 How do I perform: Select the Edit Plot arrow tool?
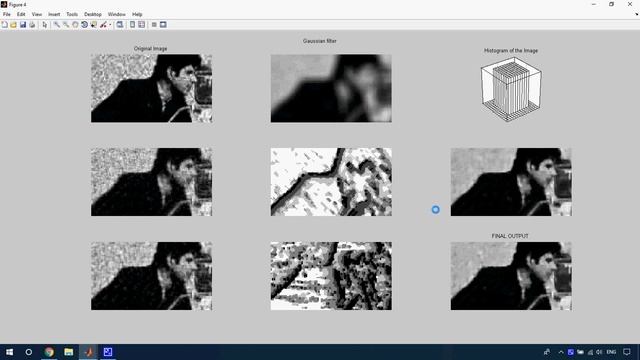[44, 25]
